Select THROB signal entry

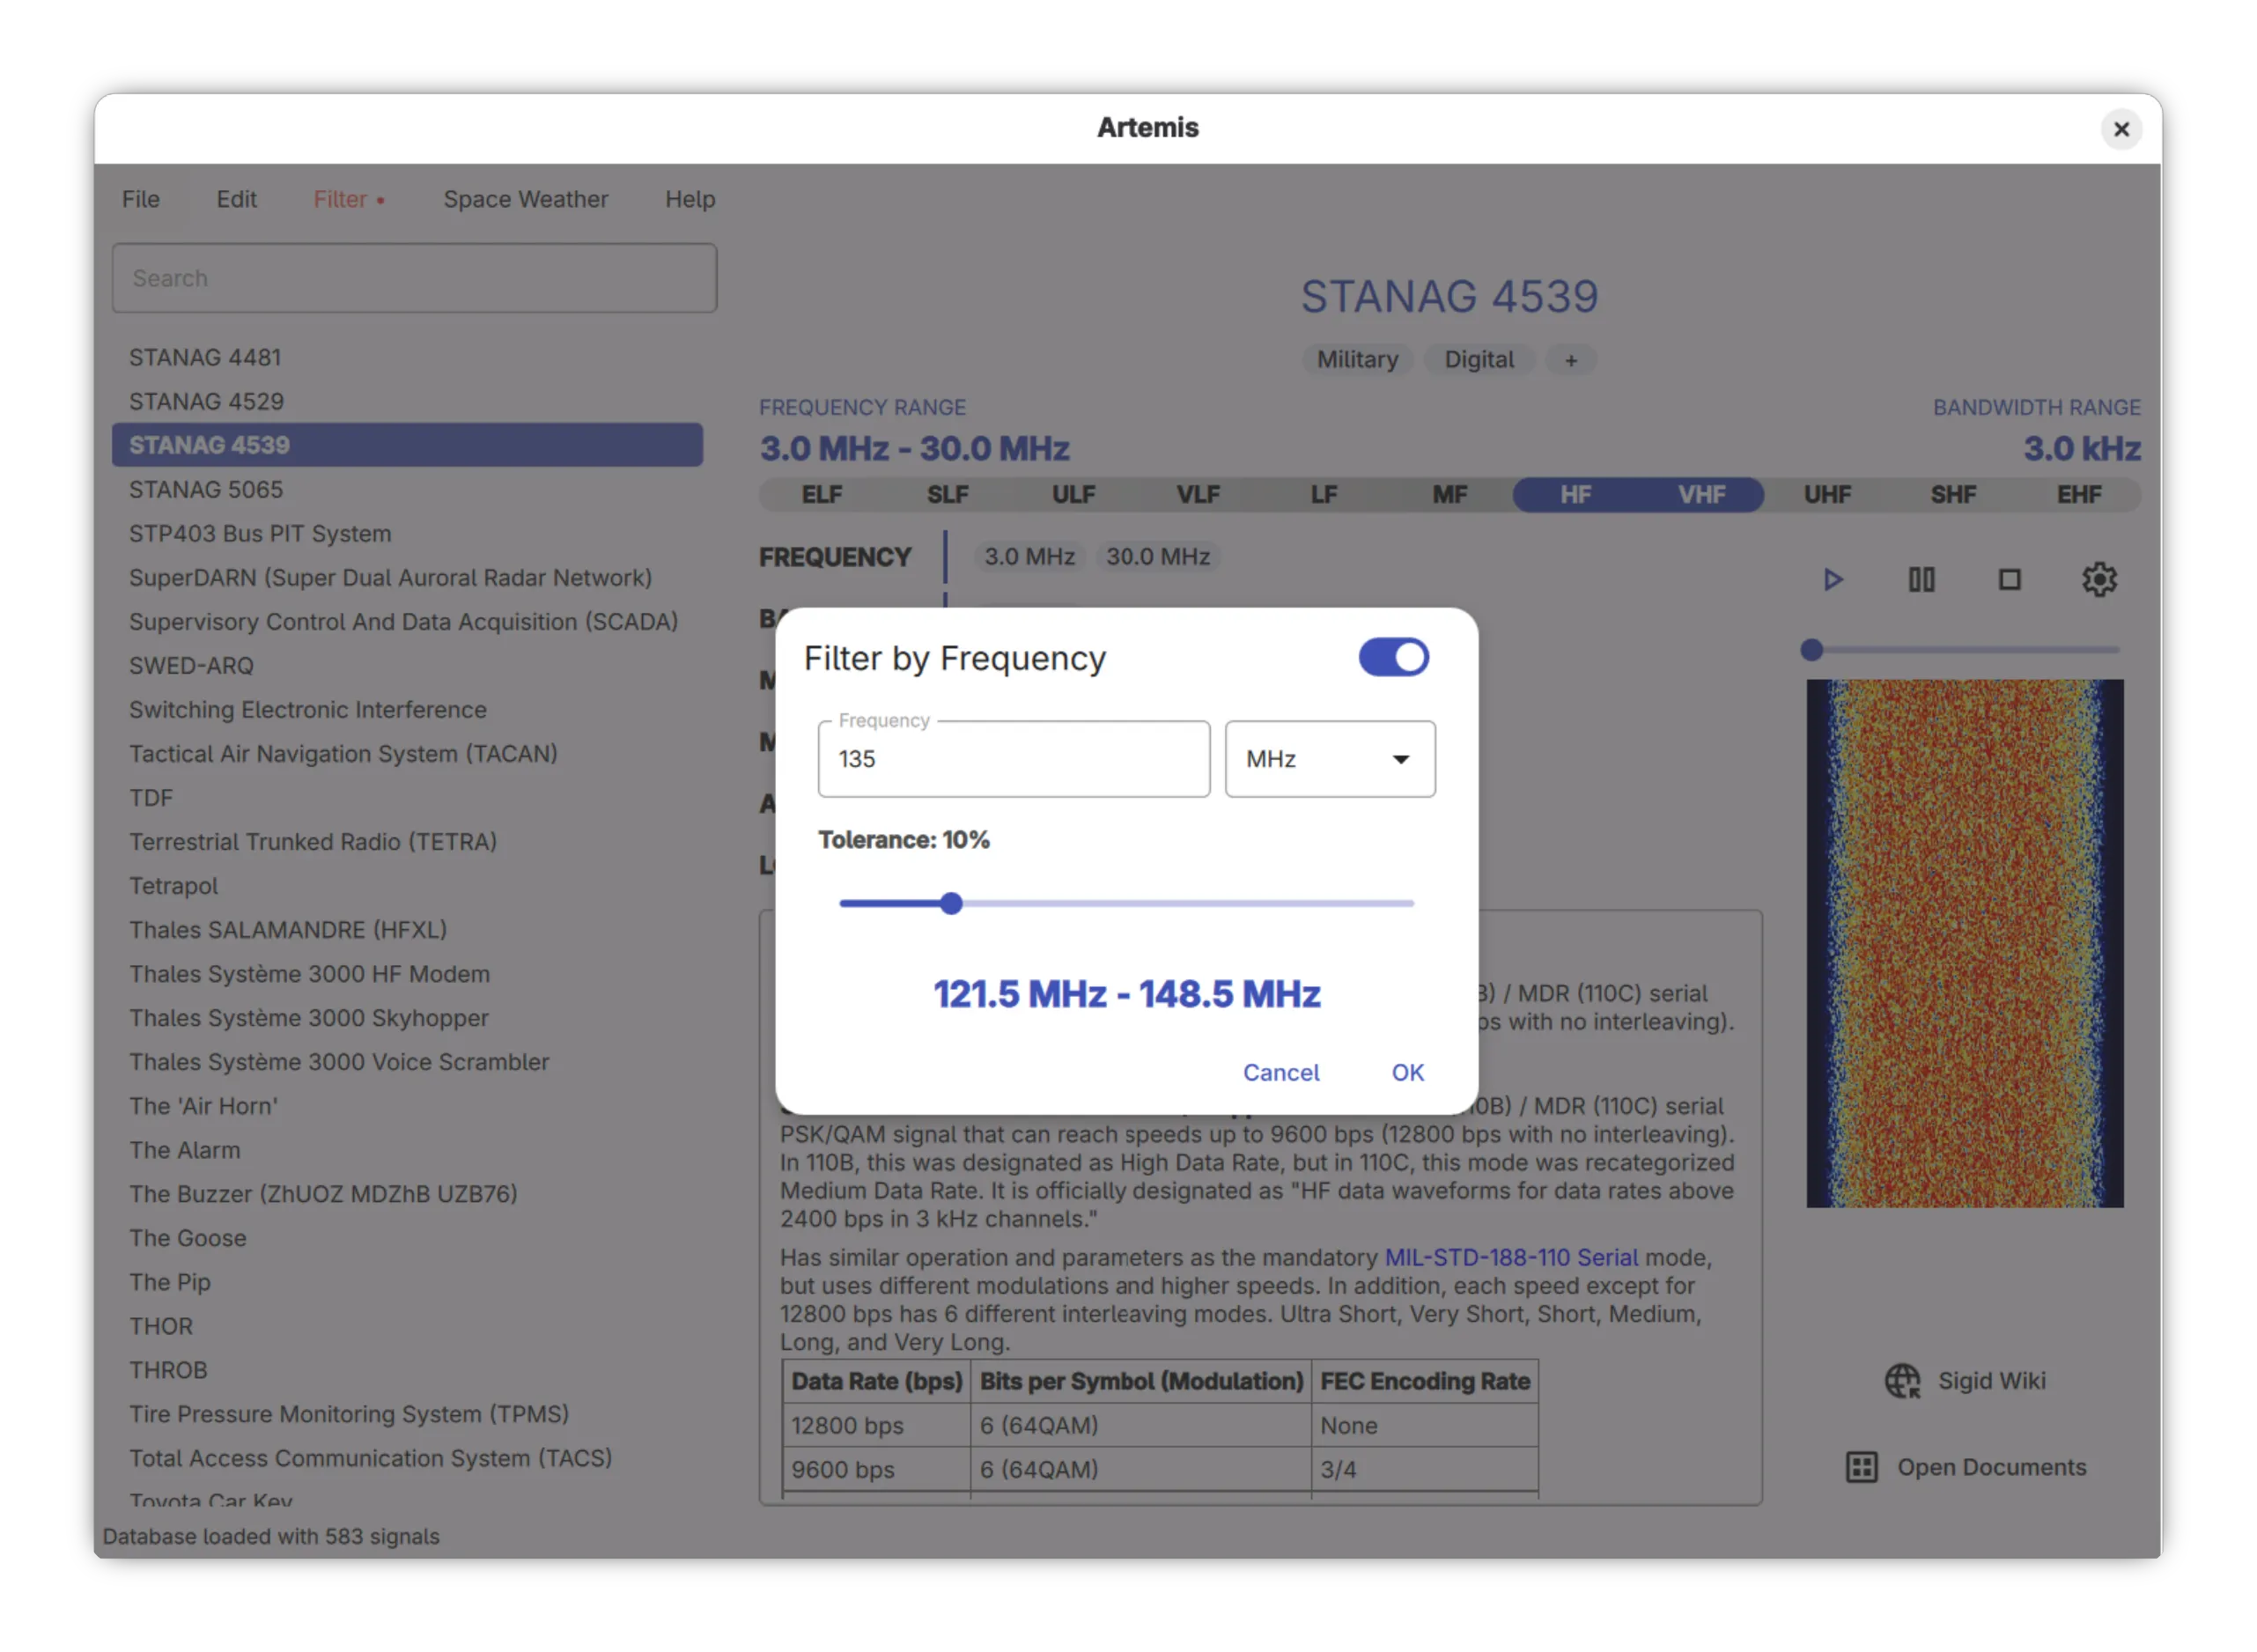407,1369
